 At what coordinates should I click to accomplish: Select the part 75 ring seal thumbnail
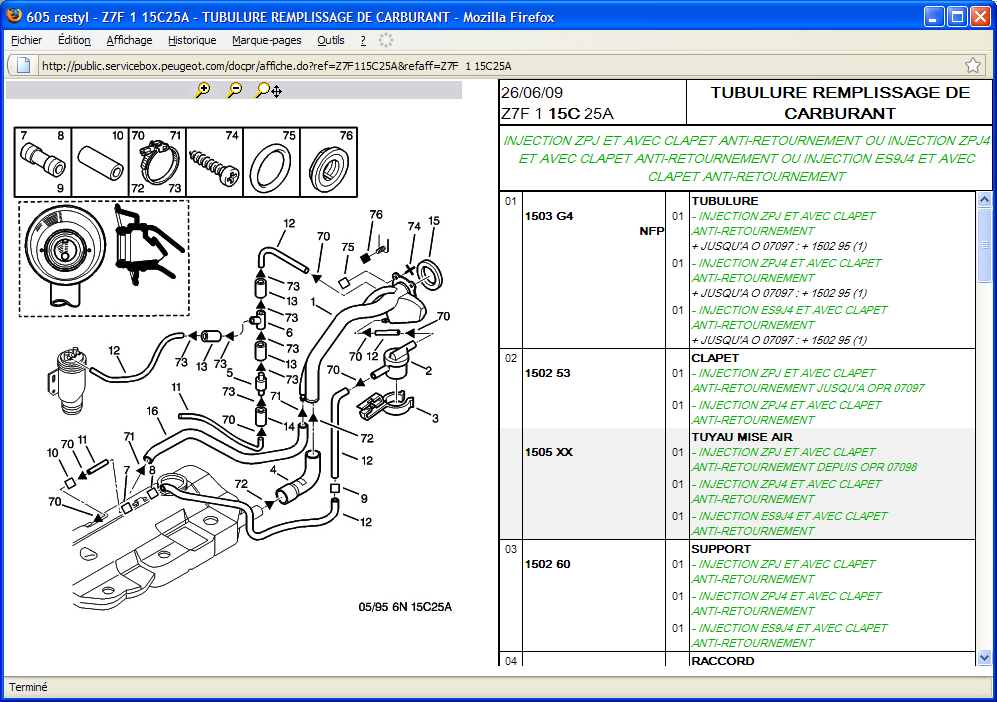[x=271, y=161]
